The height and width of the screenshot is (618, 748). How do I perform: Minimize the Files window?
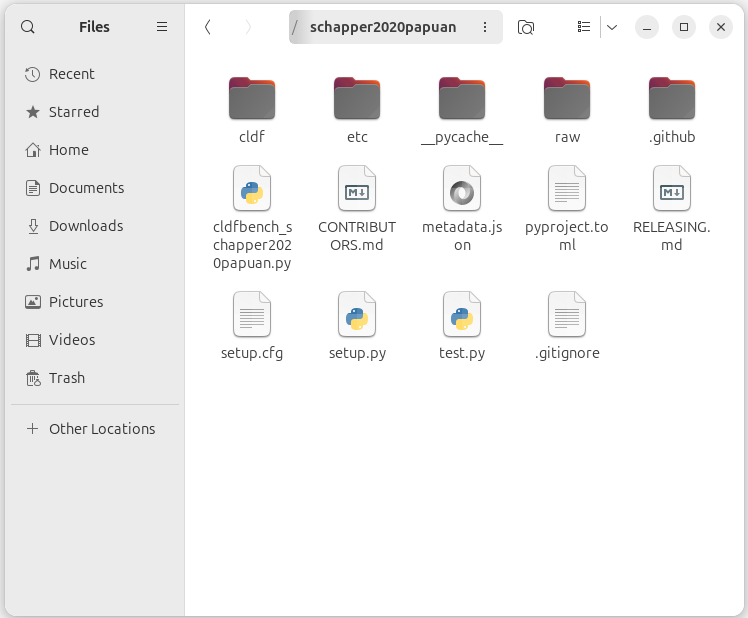click(x=646, y=27)
